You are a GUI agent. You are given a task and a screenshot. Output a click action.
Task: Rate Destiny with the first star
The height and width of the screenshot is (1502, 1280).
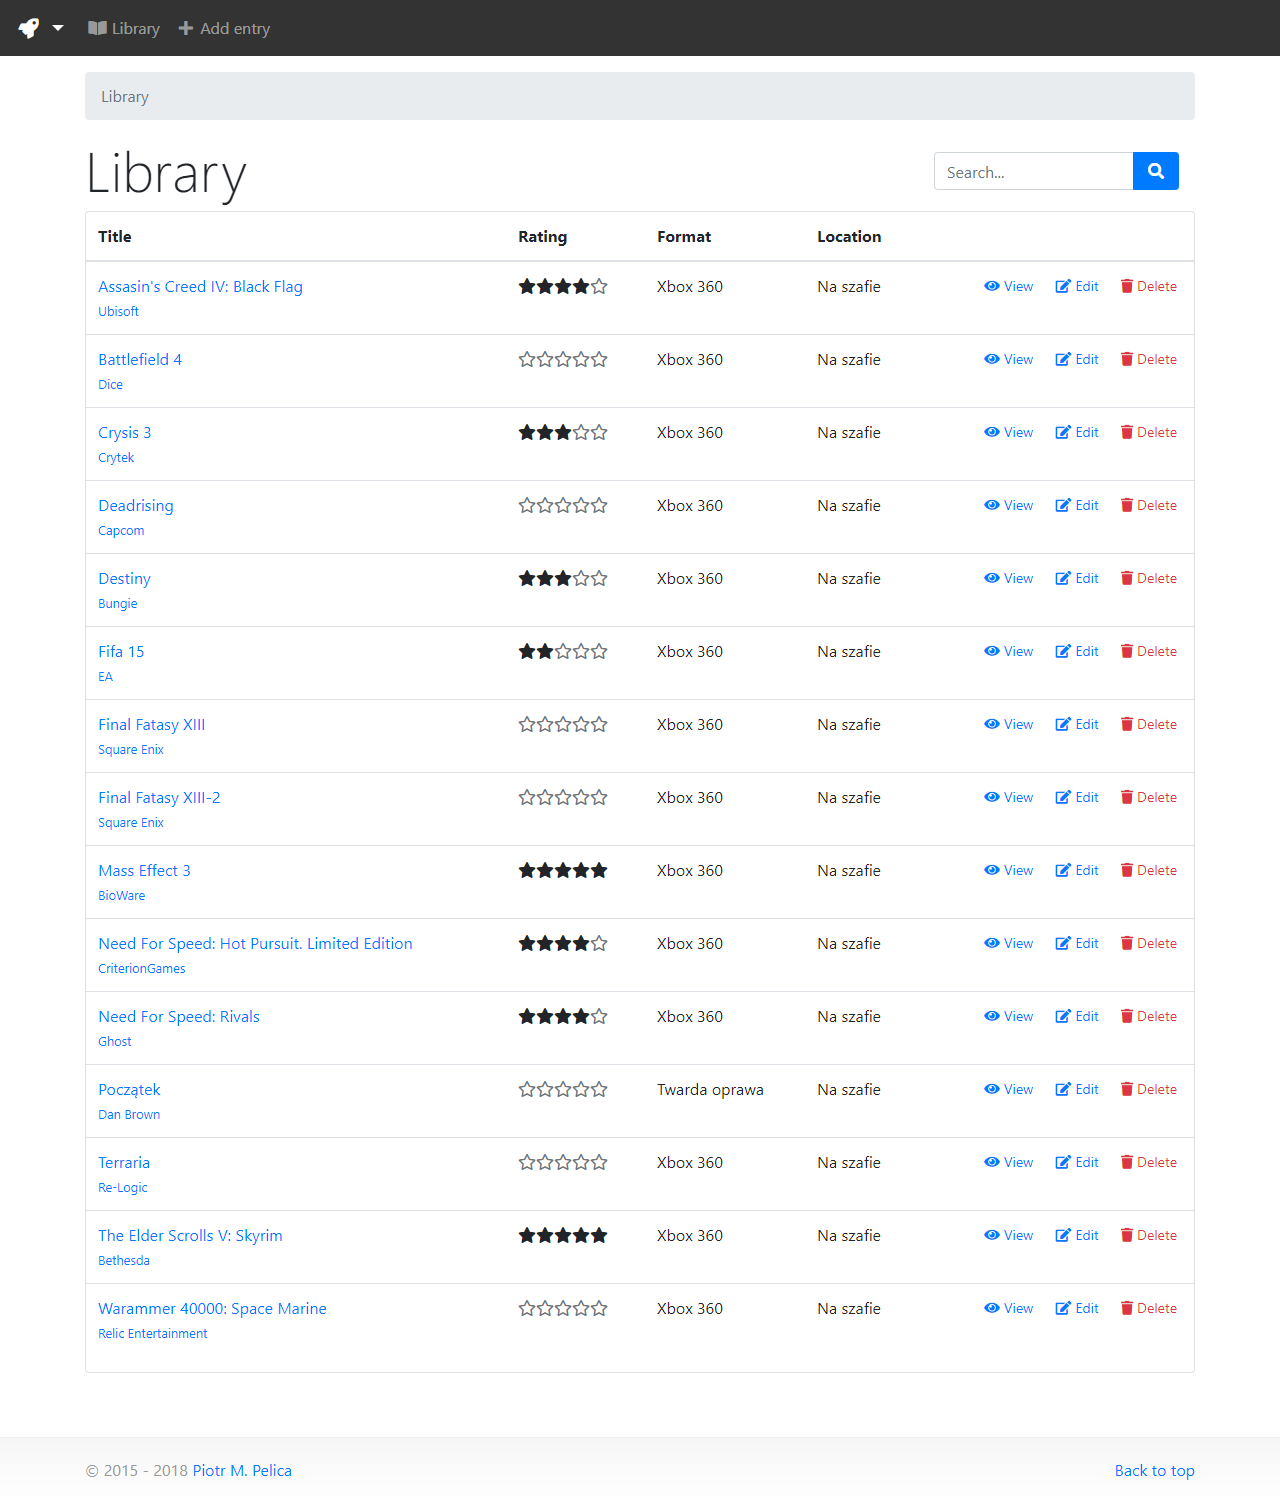pyautogui.click(x=527, y=578)
